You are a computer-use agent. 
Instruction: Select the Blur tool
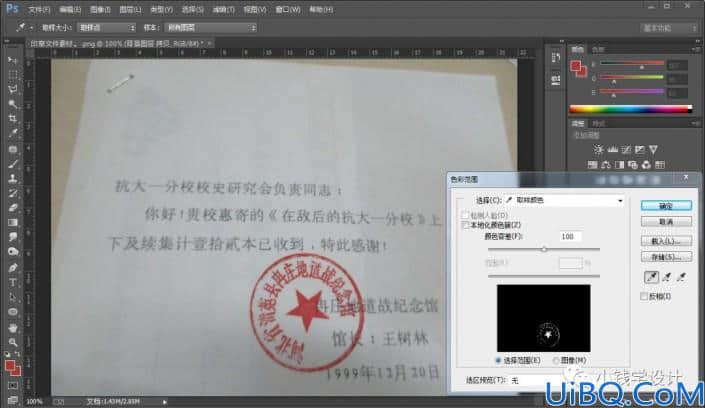13,237
